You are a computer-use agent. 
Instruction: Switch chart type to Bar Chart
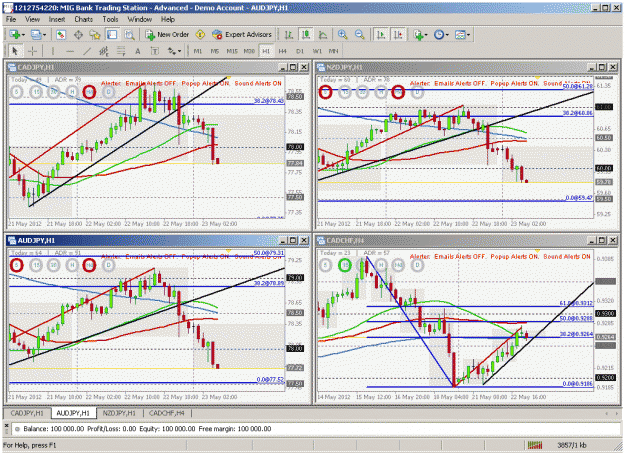[x=289, y=35]
